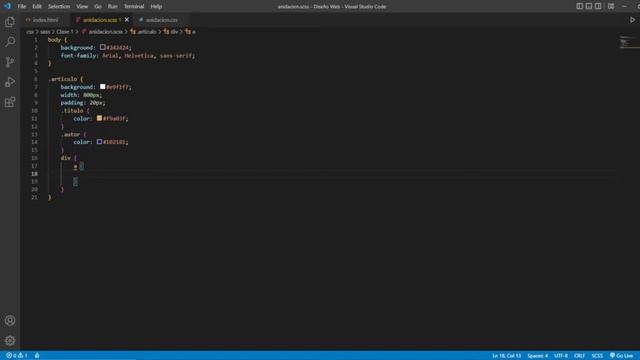640x360 pixels.
Task: Click line number 1 in gutter
Action: click(x=36, y=40)
